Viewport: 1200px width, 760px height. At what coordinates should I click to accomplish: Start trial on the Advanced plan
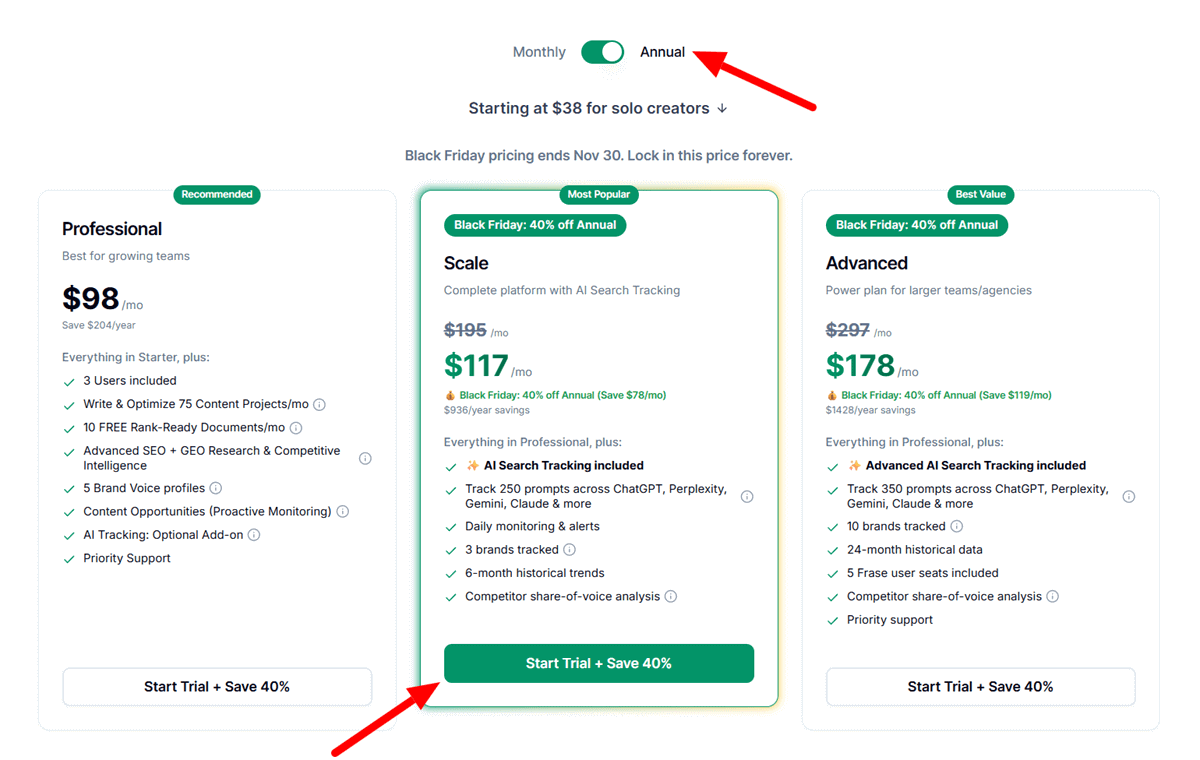[980, 687]
